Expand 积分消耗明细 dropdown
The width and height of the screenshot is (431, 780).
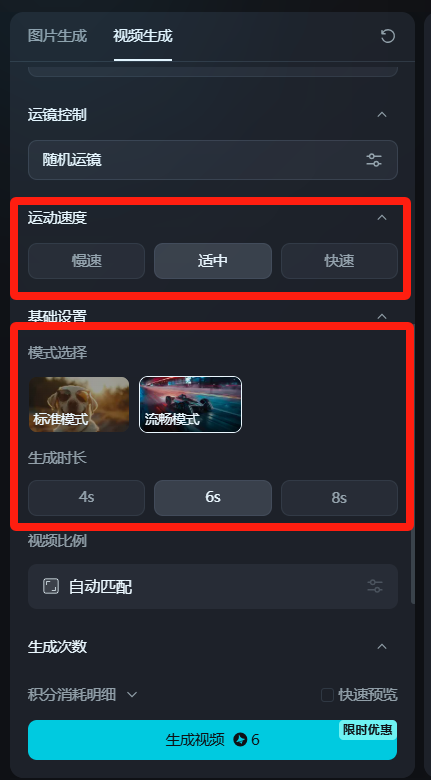[132, 694]
